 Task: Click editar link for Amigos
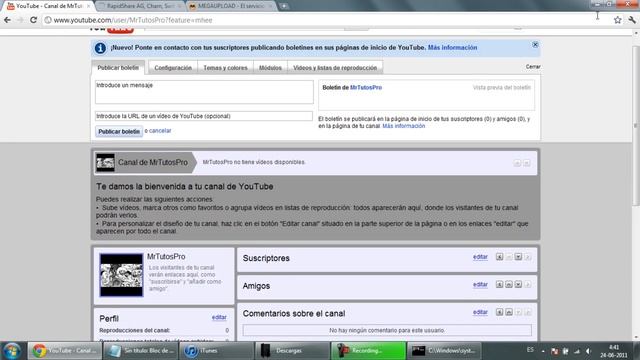(x=480, y=285)
